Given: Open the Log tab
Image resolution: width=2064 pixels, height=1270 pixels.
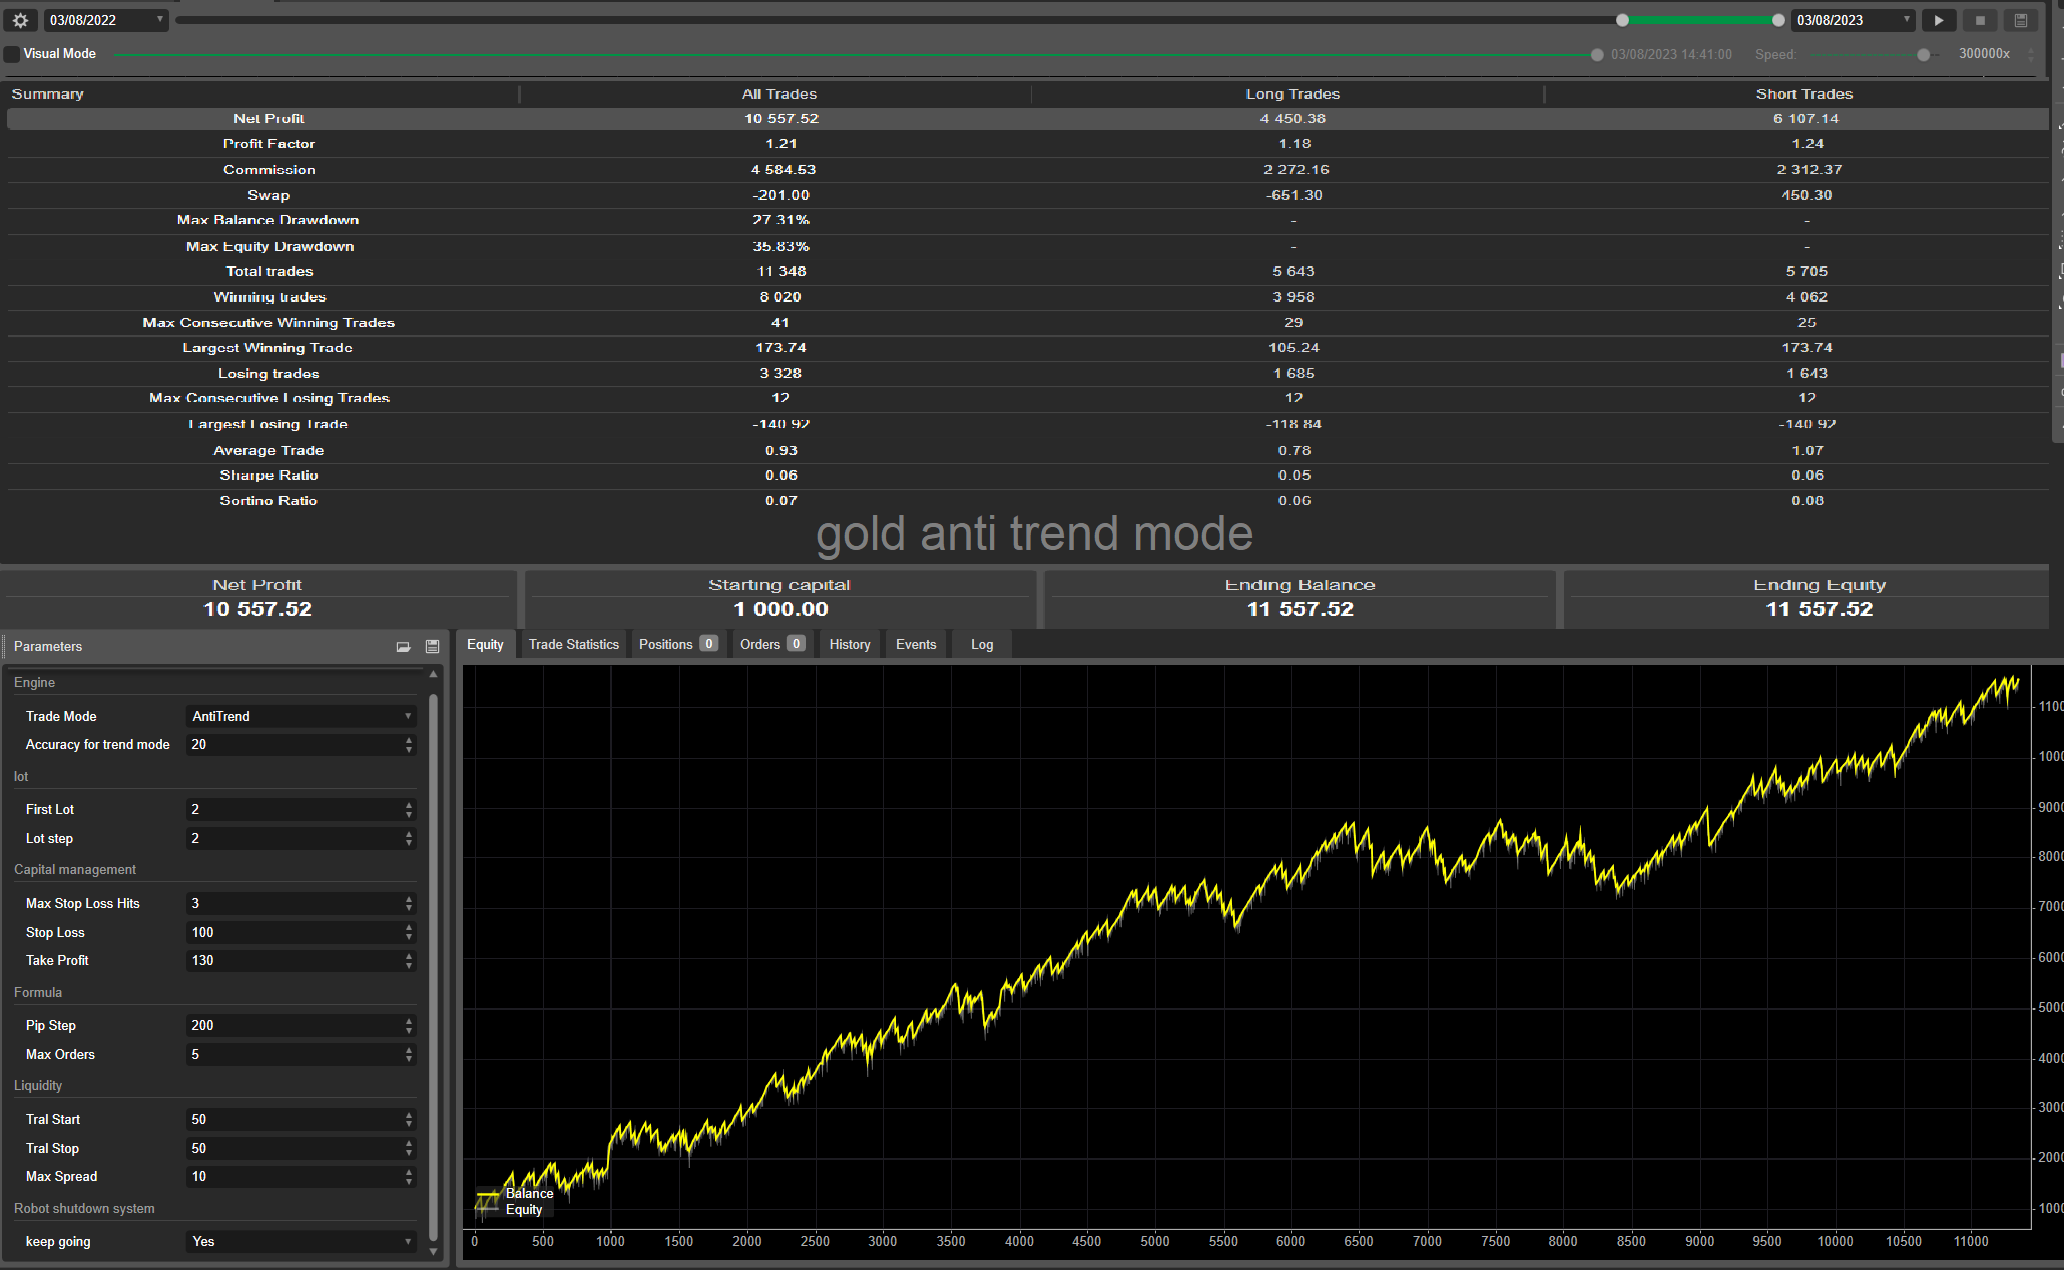Looking at the screenshot, I should (x=982, y=645).
